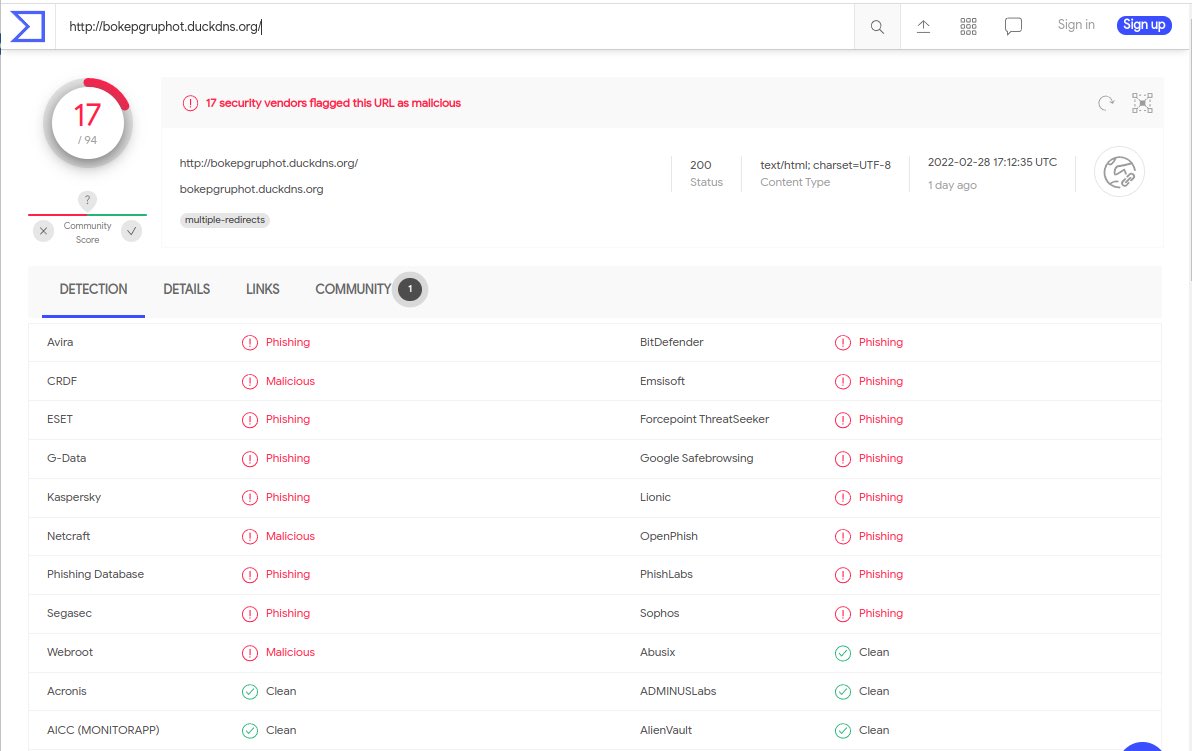Click the clean checkmark icon for Abusix
The width and height of the screenshot is (1192, 751).
pyautogui.click(x=842, y=653)
